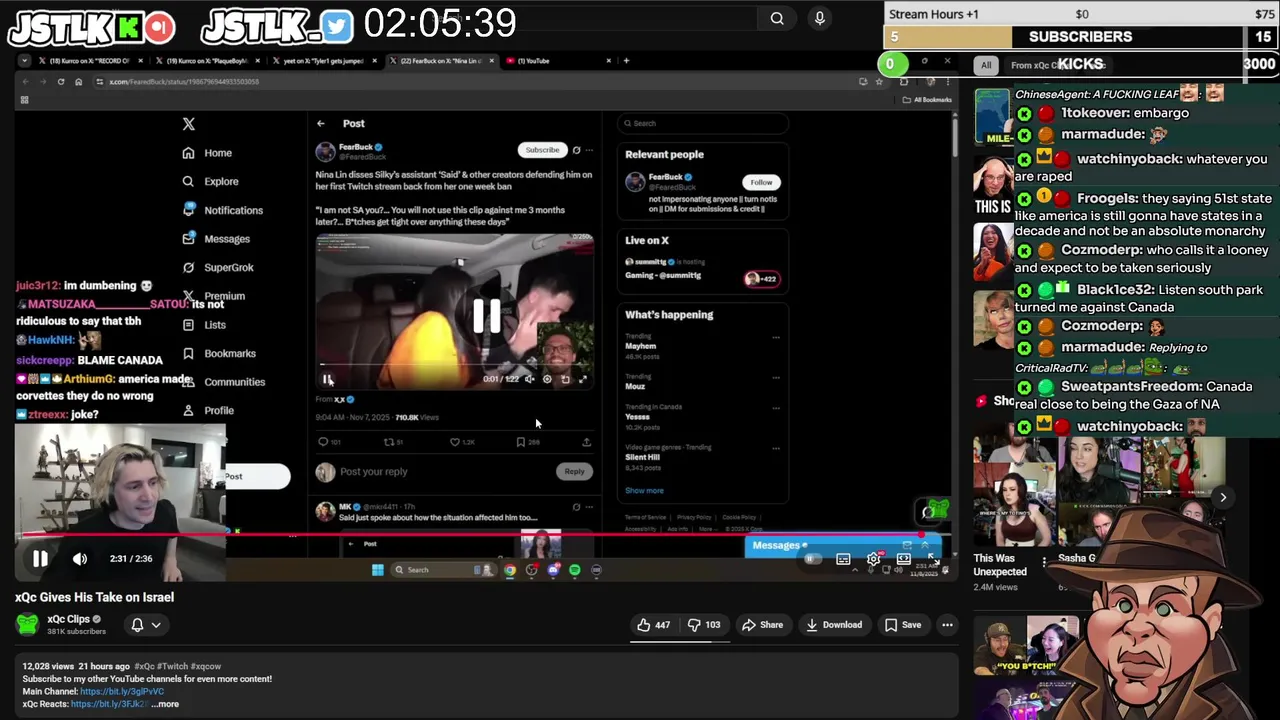Open Profile in X sidebar
This screenshot has height=720, width=1280.
pos(208,411)
